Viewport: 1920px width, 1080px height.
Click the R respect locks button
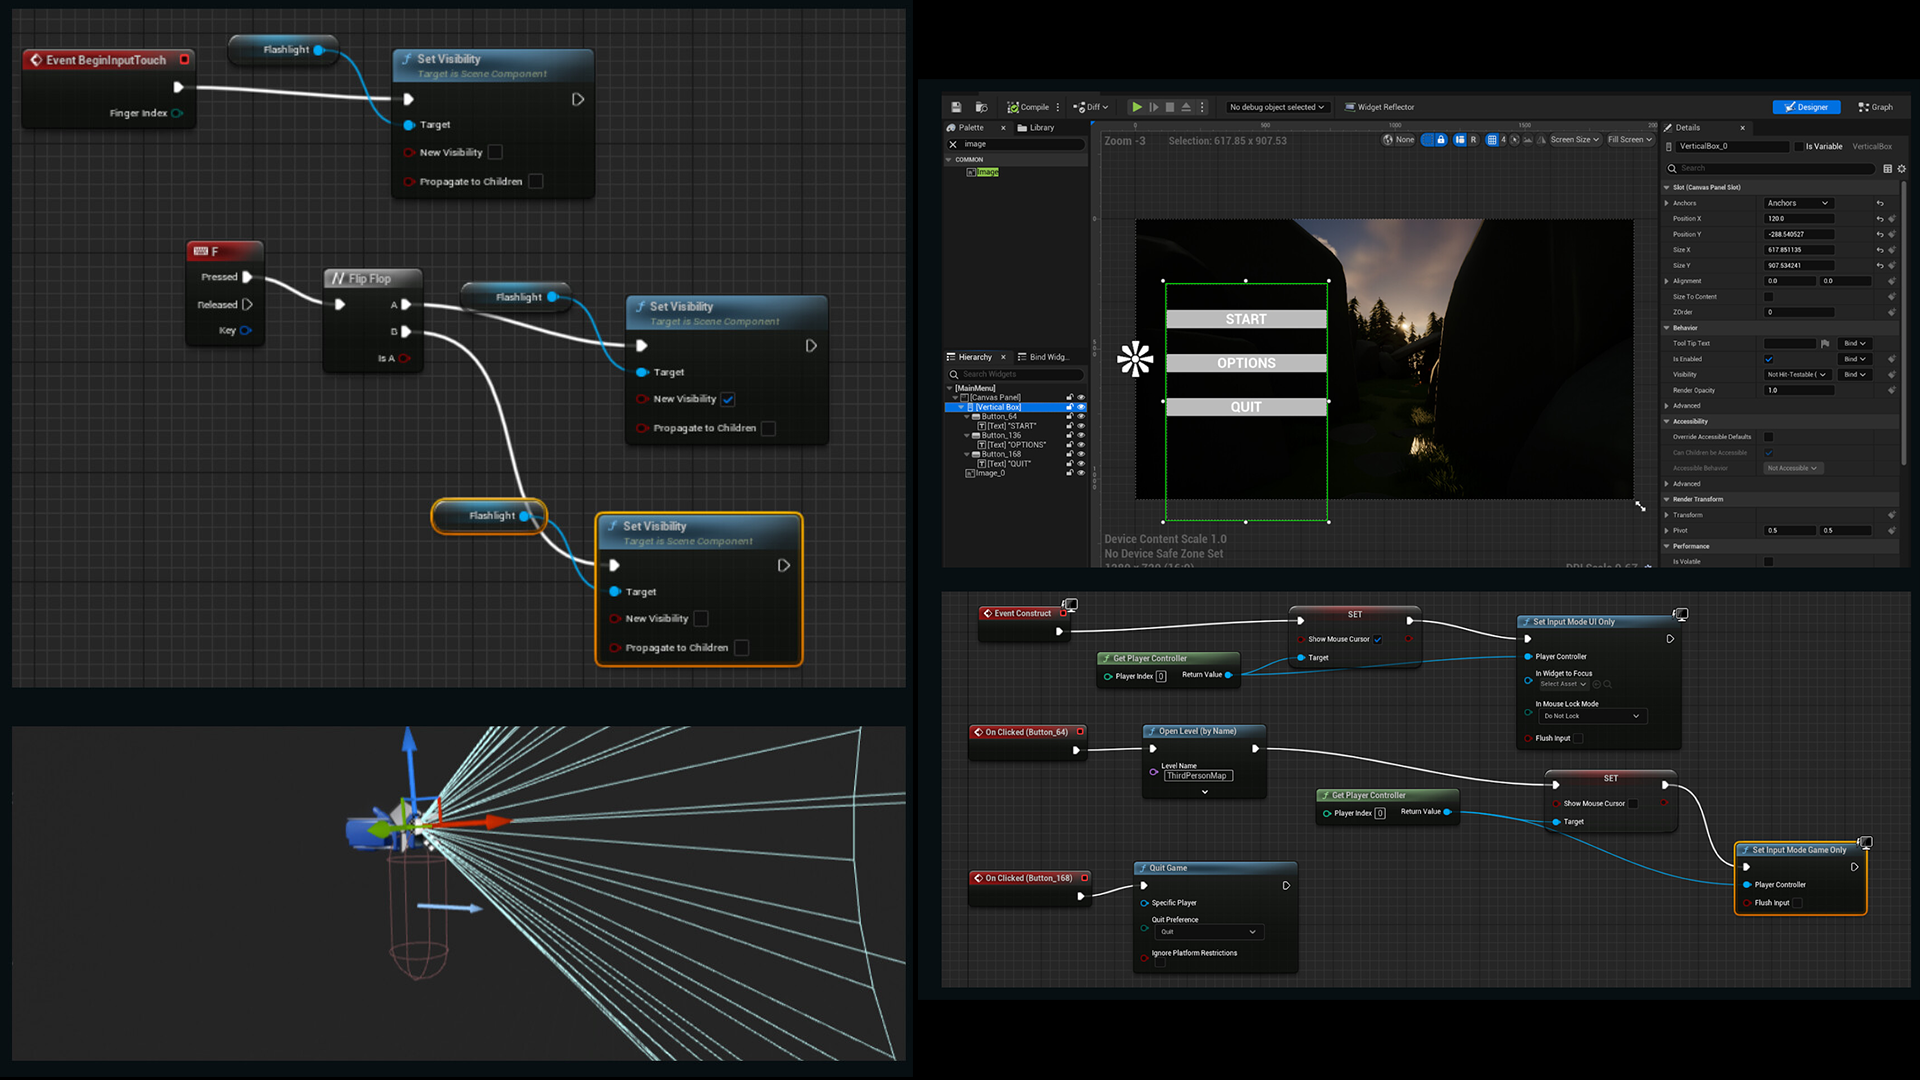tap(1473, 140)
